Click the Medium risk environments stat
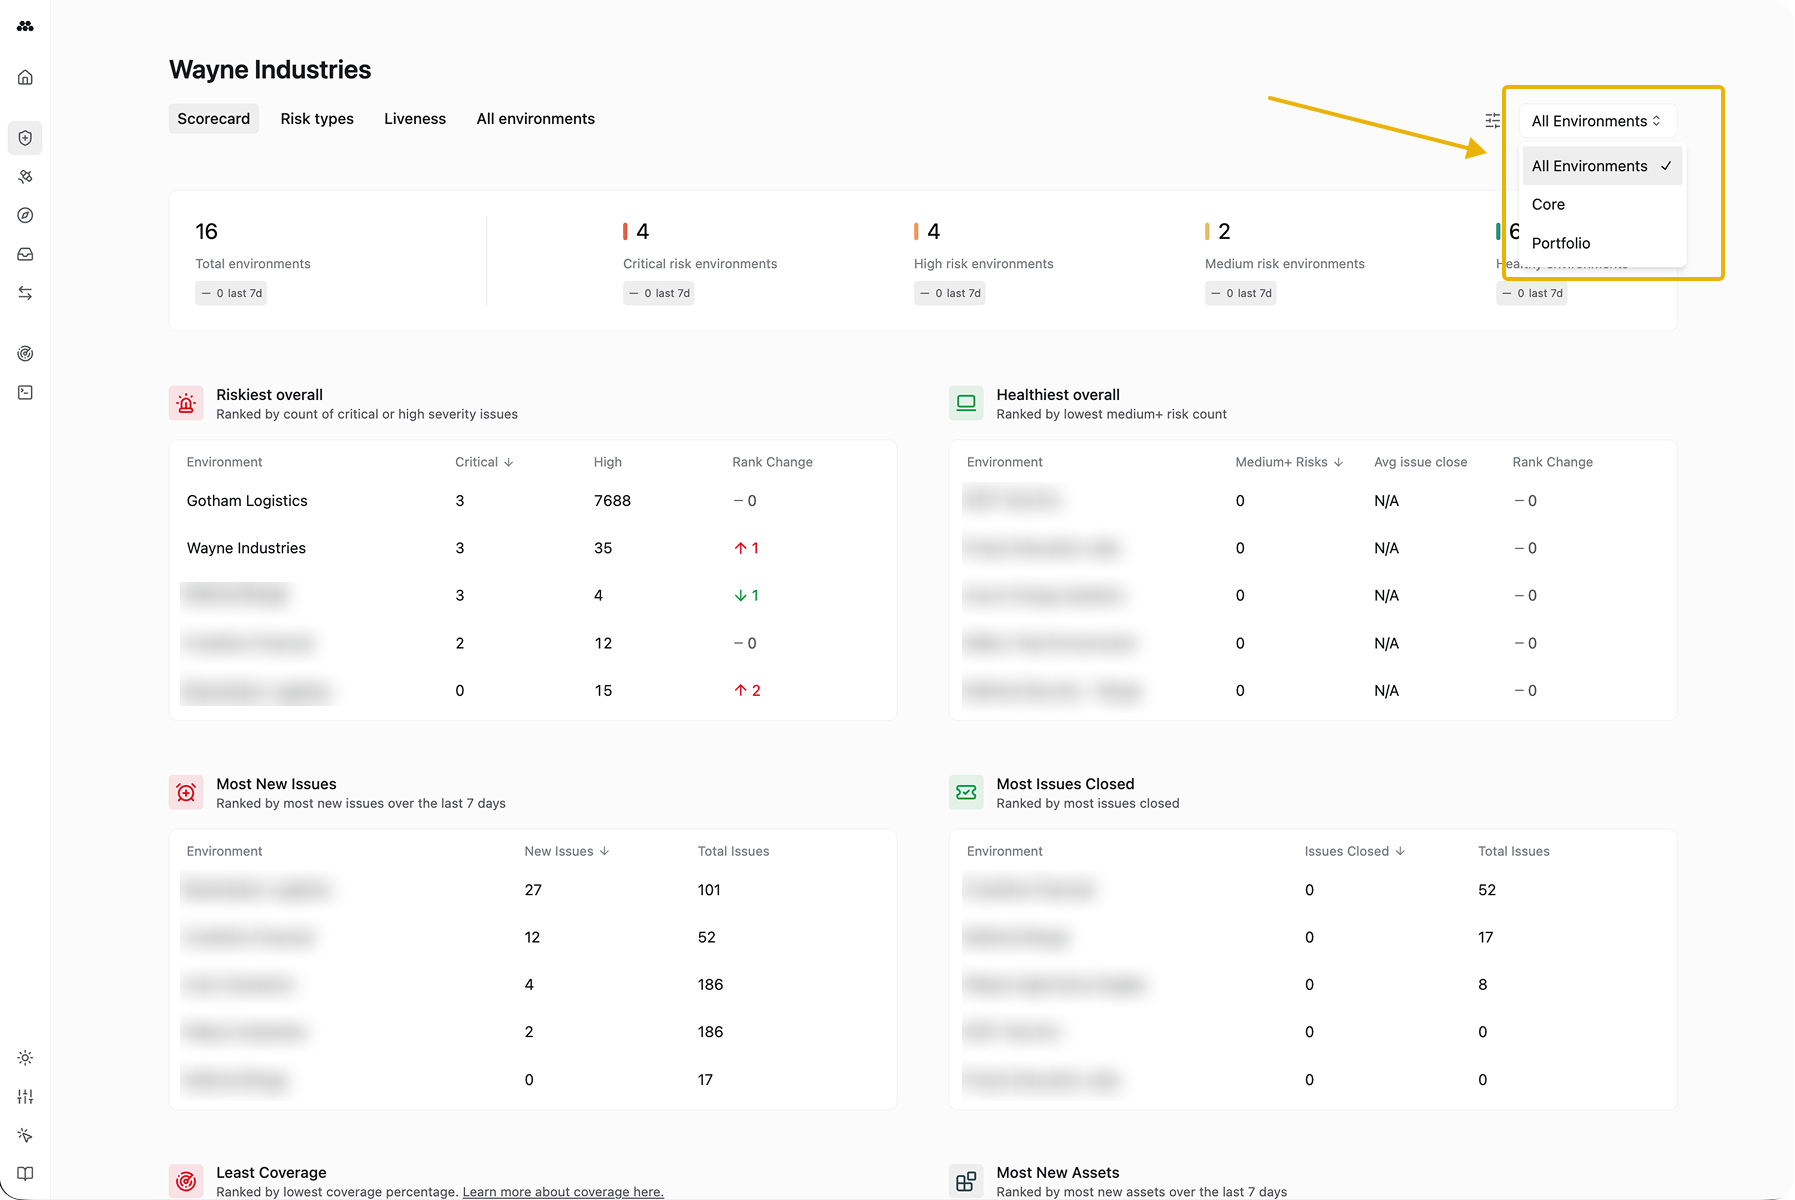This screenshot has height=1200, width=1795. point(1284,264)
